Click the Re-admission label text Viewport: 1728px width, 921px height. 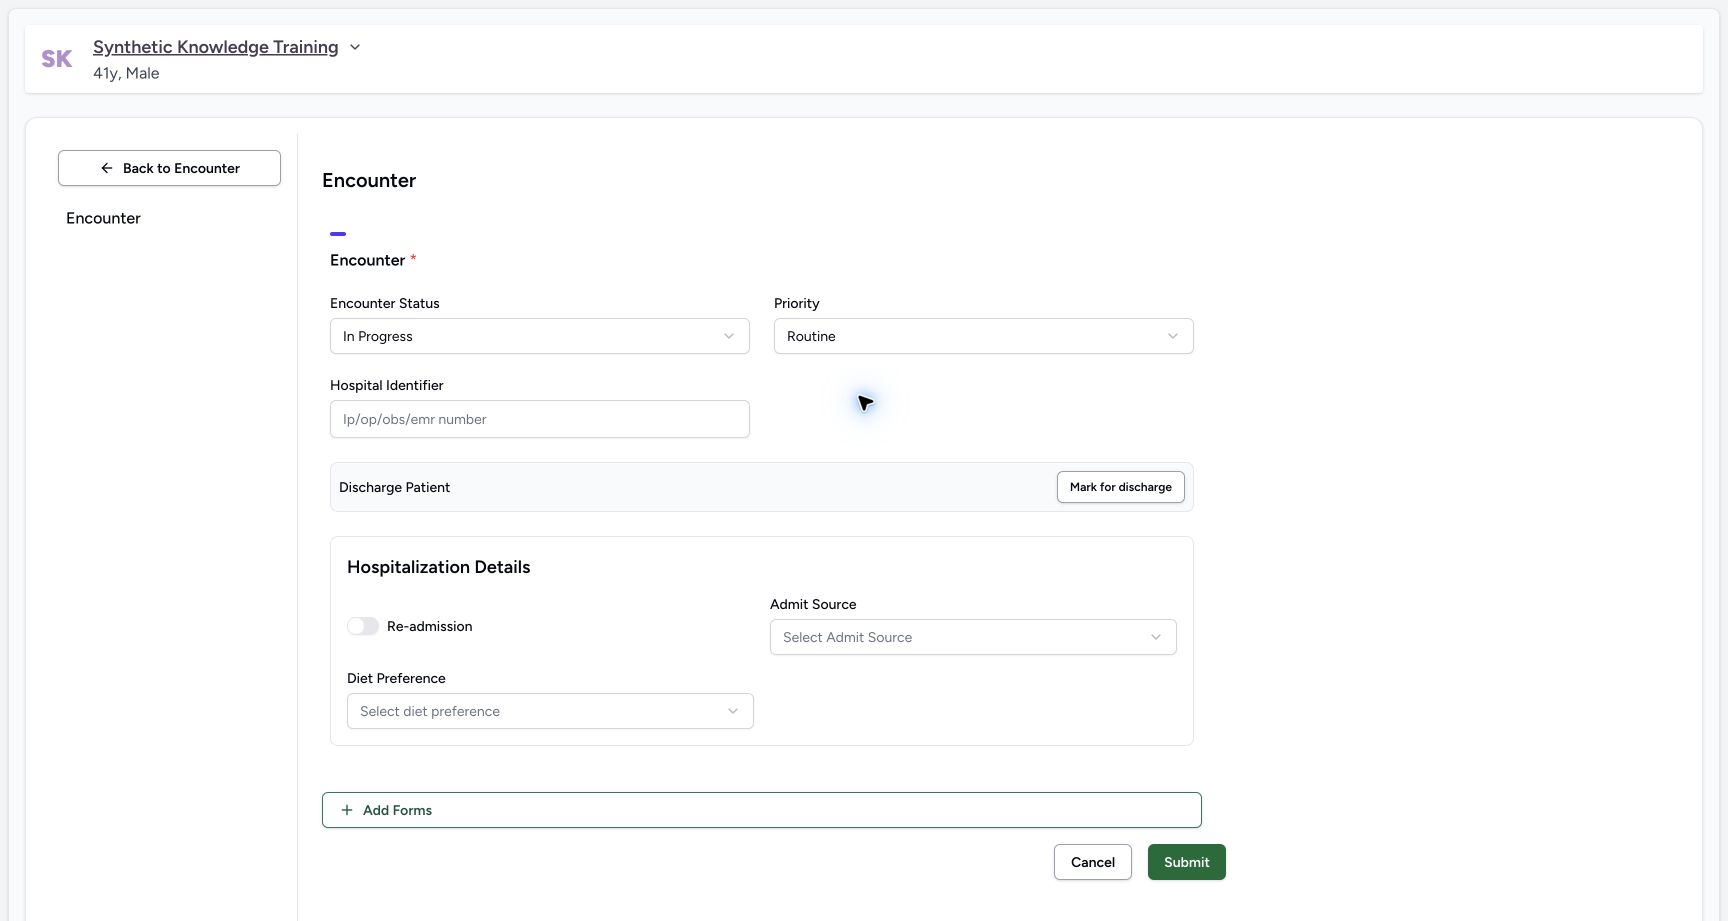point(430,626)
